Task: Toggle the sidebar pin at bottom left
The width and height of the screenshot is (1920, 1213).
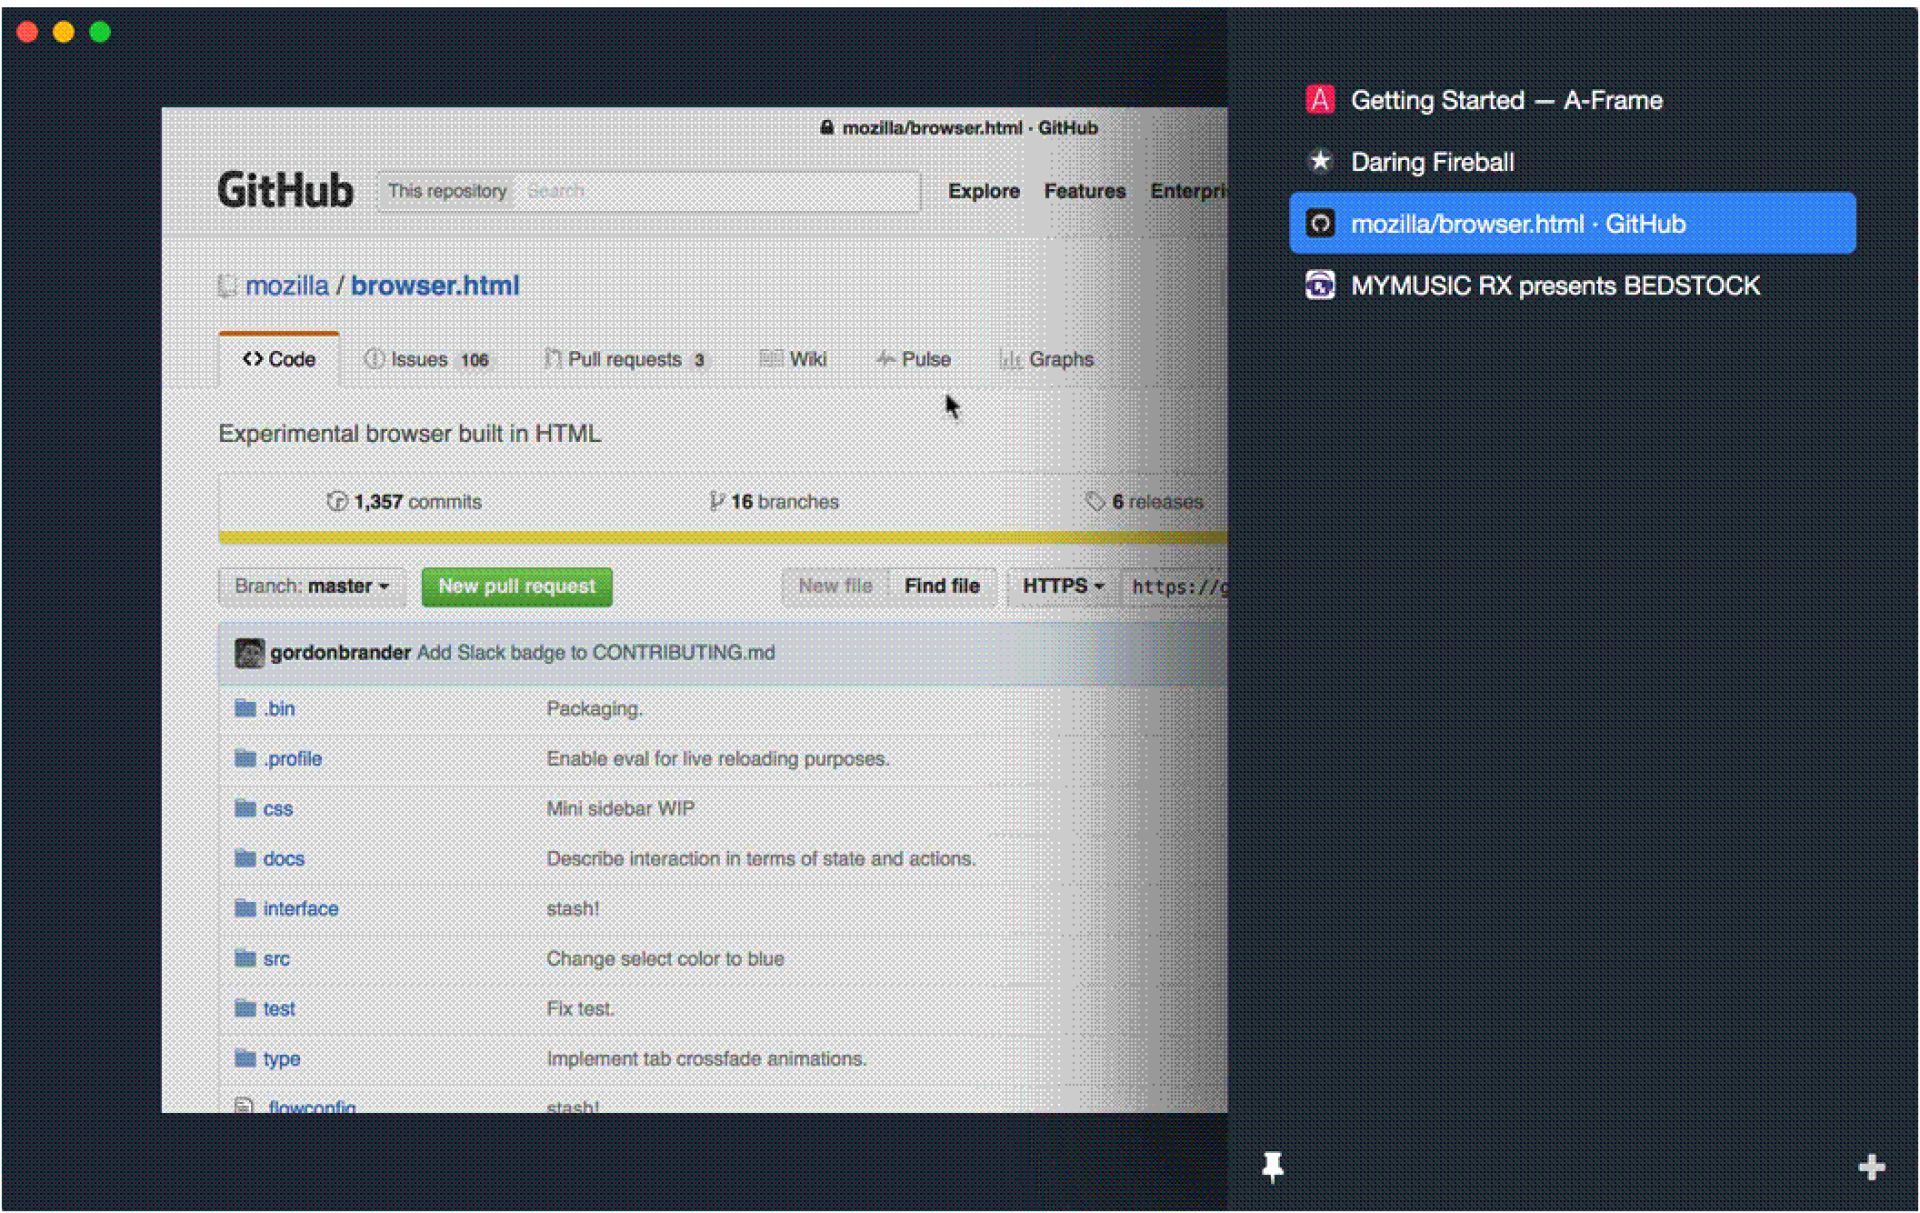Action: coord(1272,1166)
